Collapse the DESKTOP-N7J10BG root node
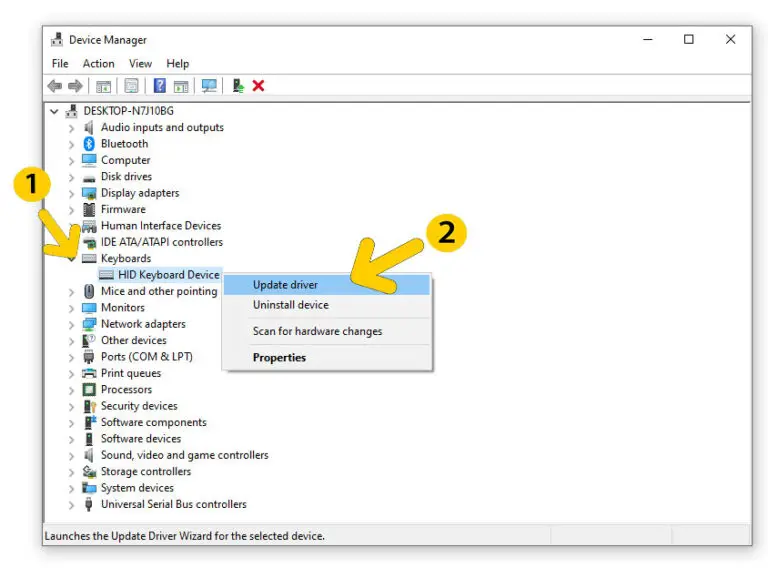768x568 pixels. (54, 112)
